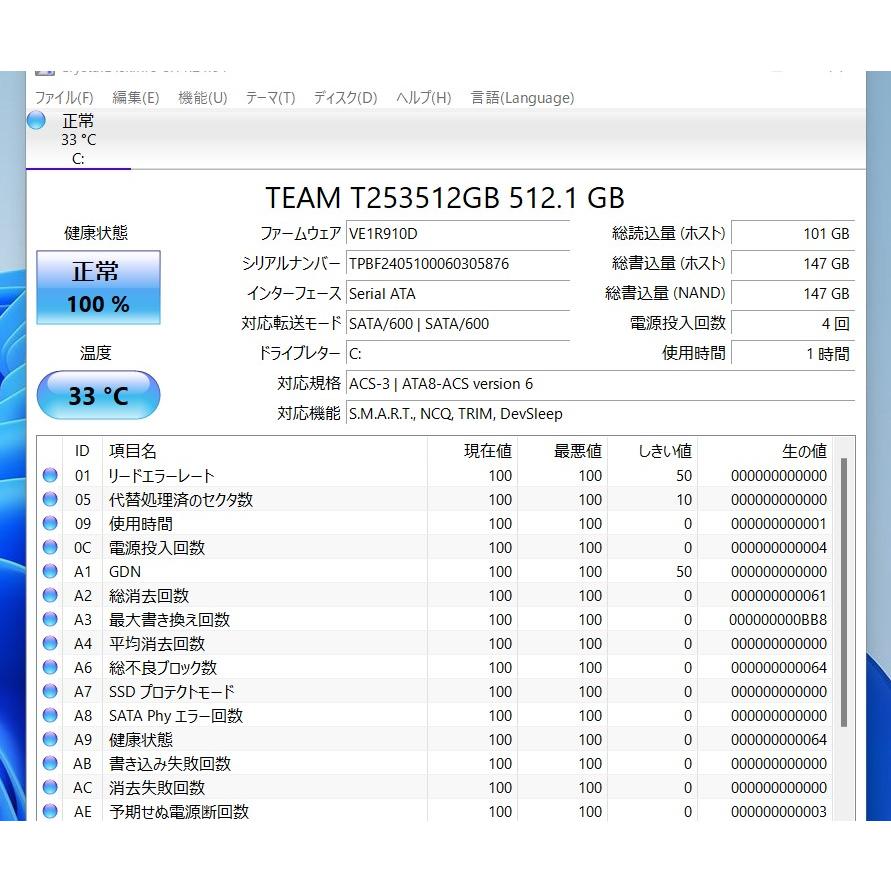Image resolution: width=891 pixels, height=891 pixels.
Task: Click status icon for 予期せぬ電源断回数
Action: tap(50, 812)
